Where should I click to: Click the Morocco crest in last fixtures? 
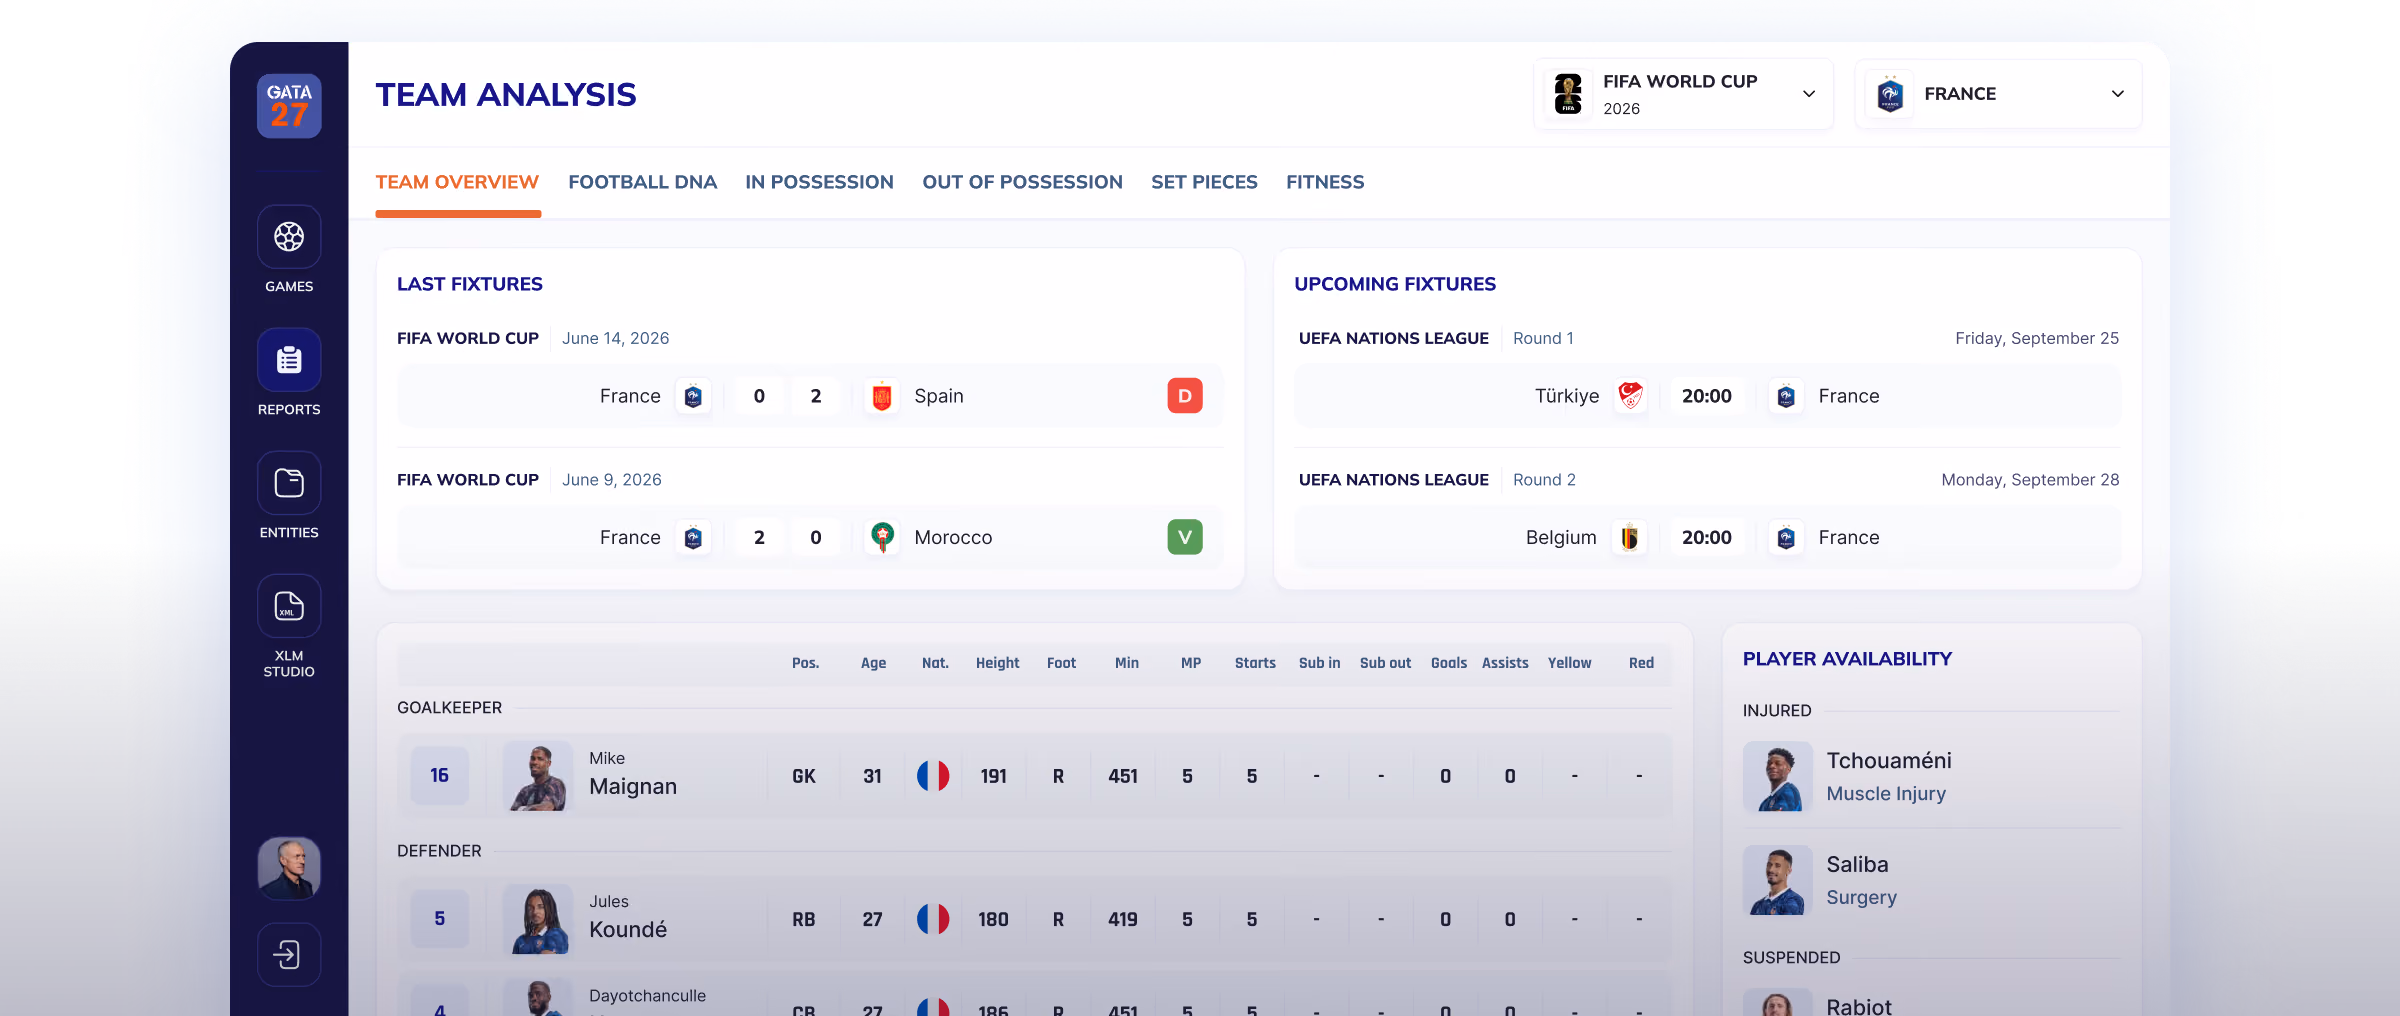coord(882,537)
